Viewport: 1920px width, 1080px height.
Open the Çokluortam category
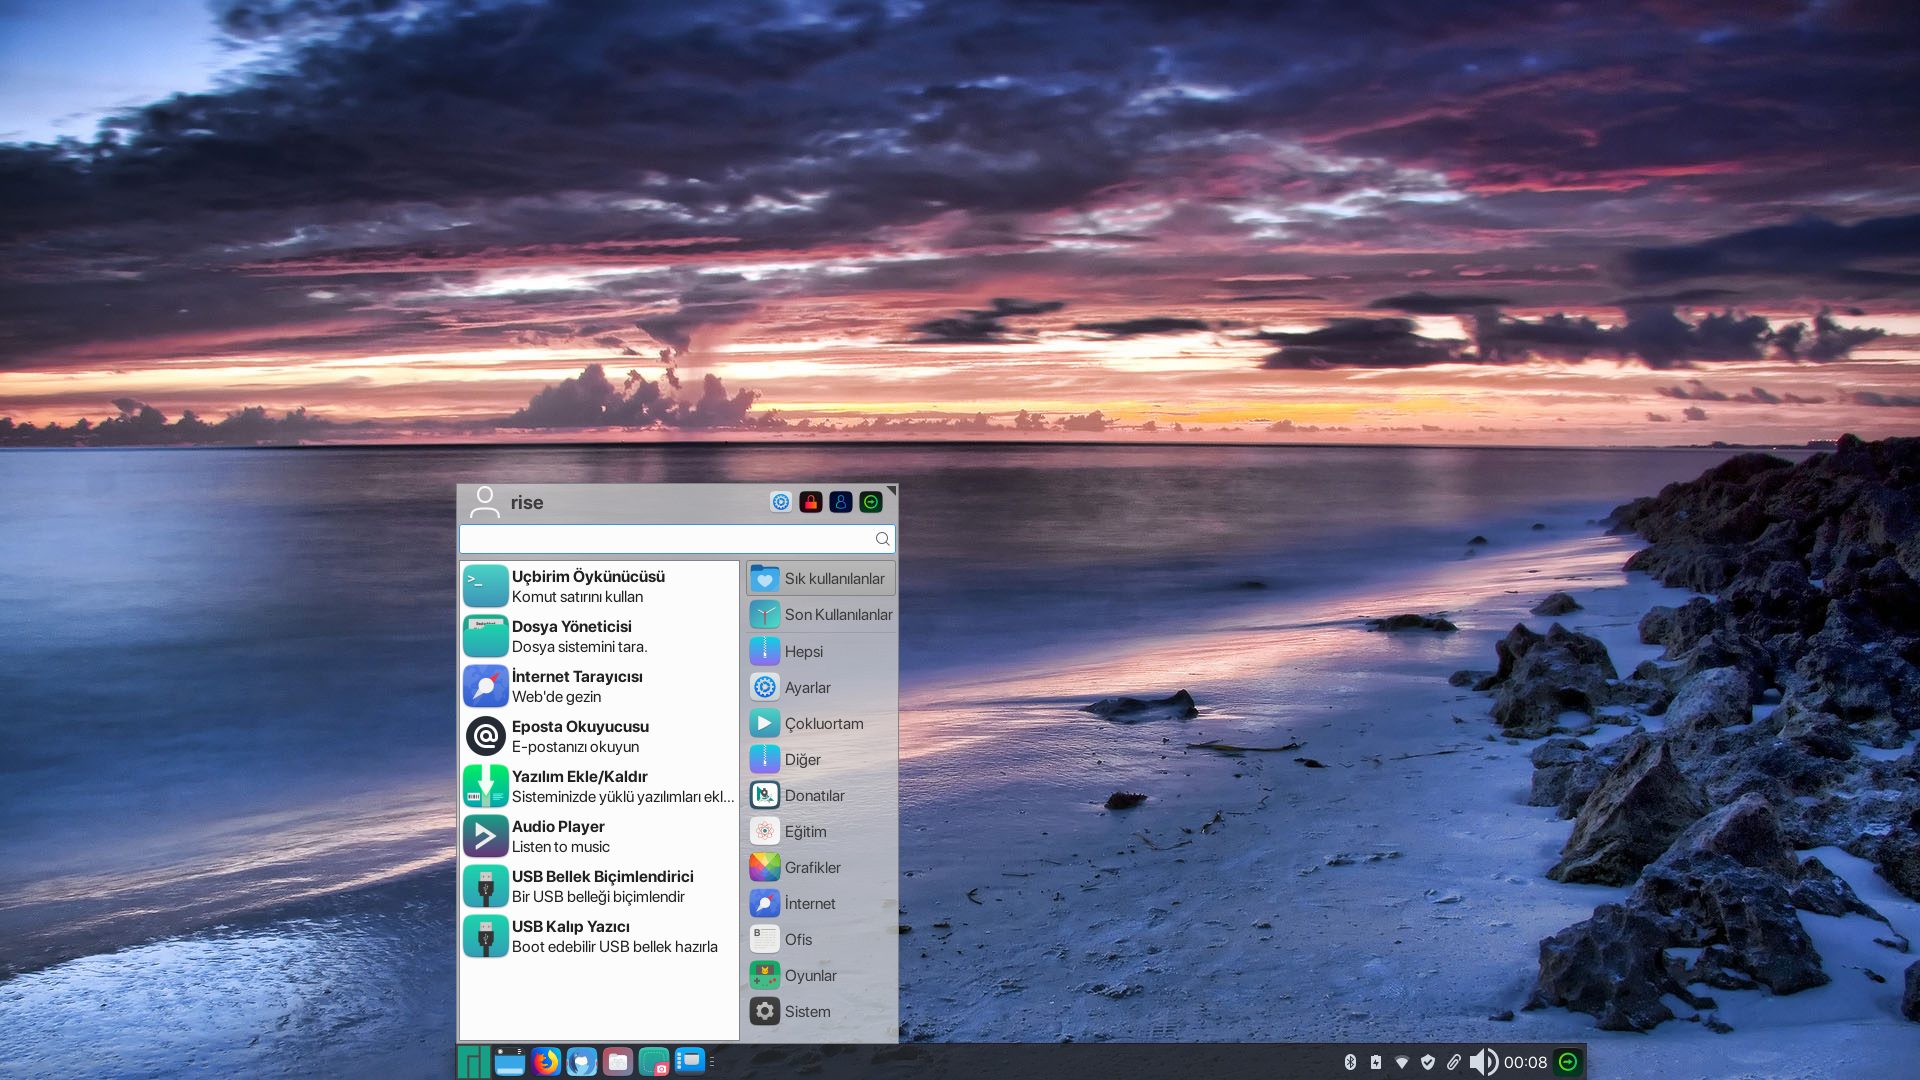click(x=821, y=723)
